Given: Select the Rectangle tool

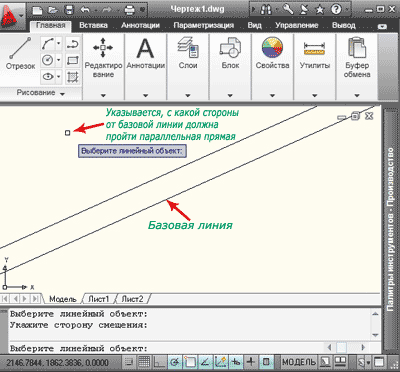Looking at the screenshot, I should [x=72, y=60].
